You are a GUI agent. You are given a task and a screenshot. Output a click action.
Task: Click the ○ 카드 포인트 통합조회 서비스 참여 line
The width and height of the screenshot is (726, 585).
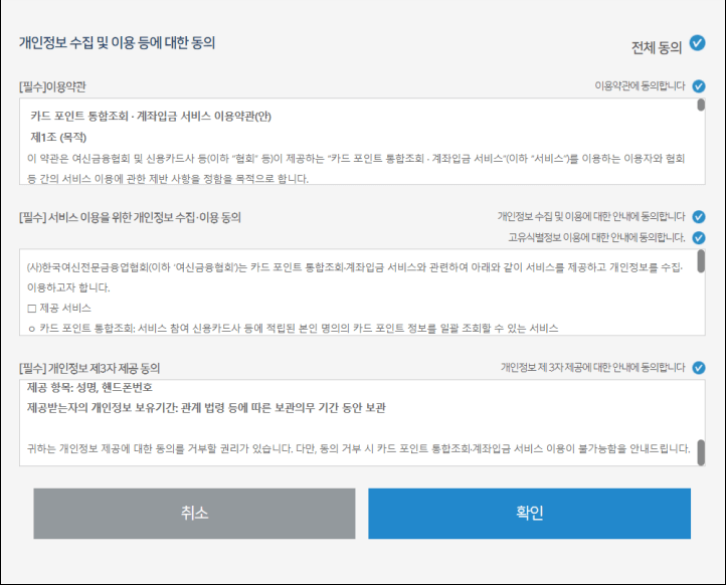tap(293, 328)
